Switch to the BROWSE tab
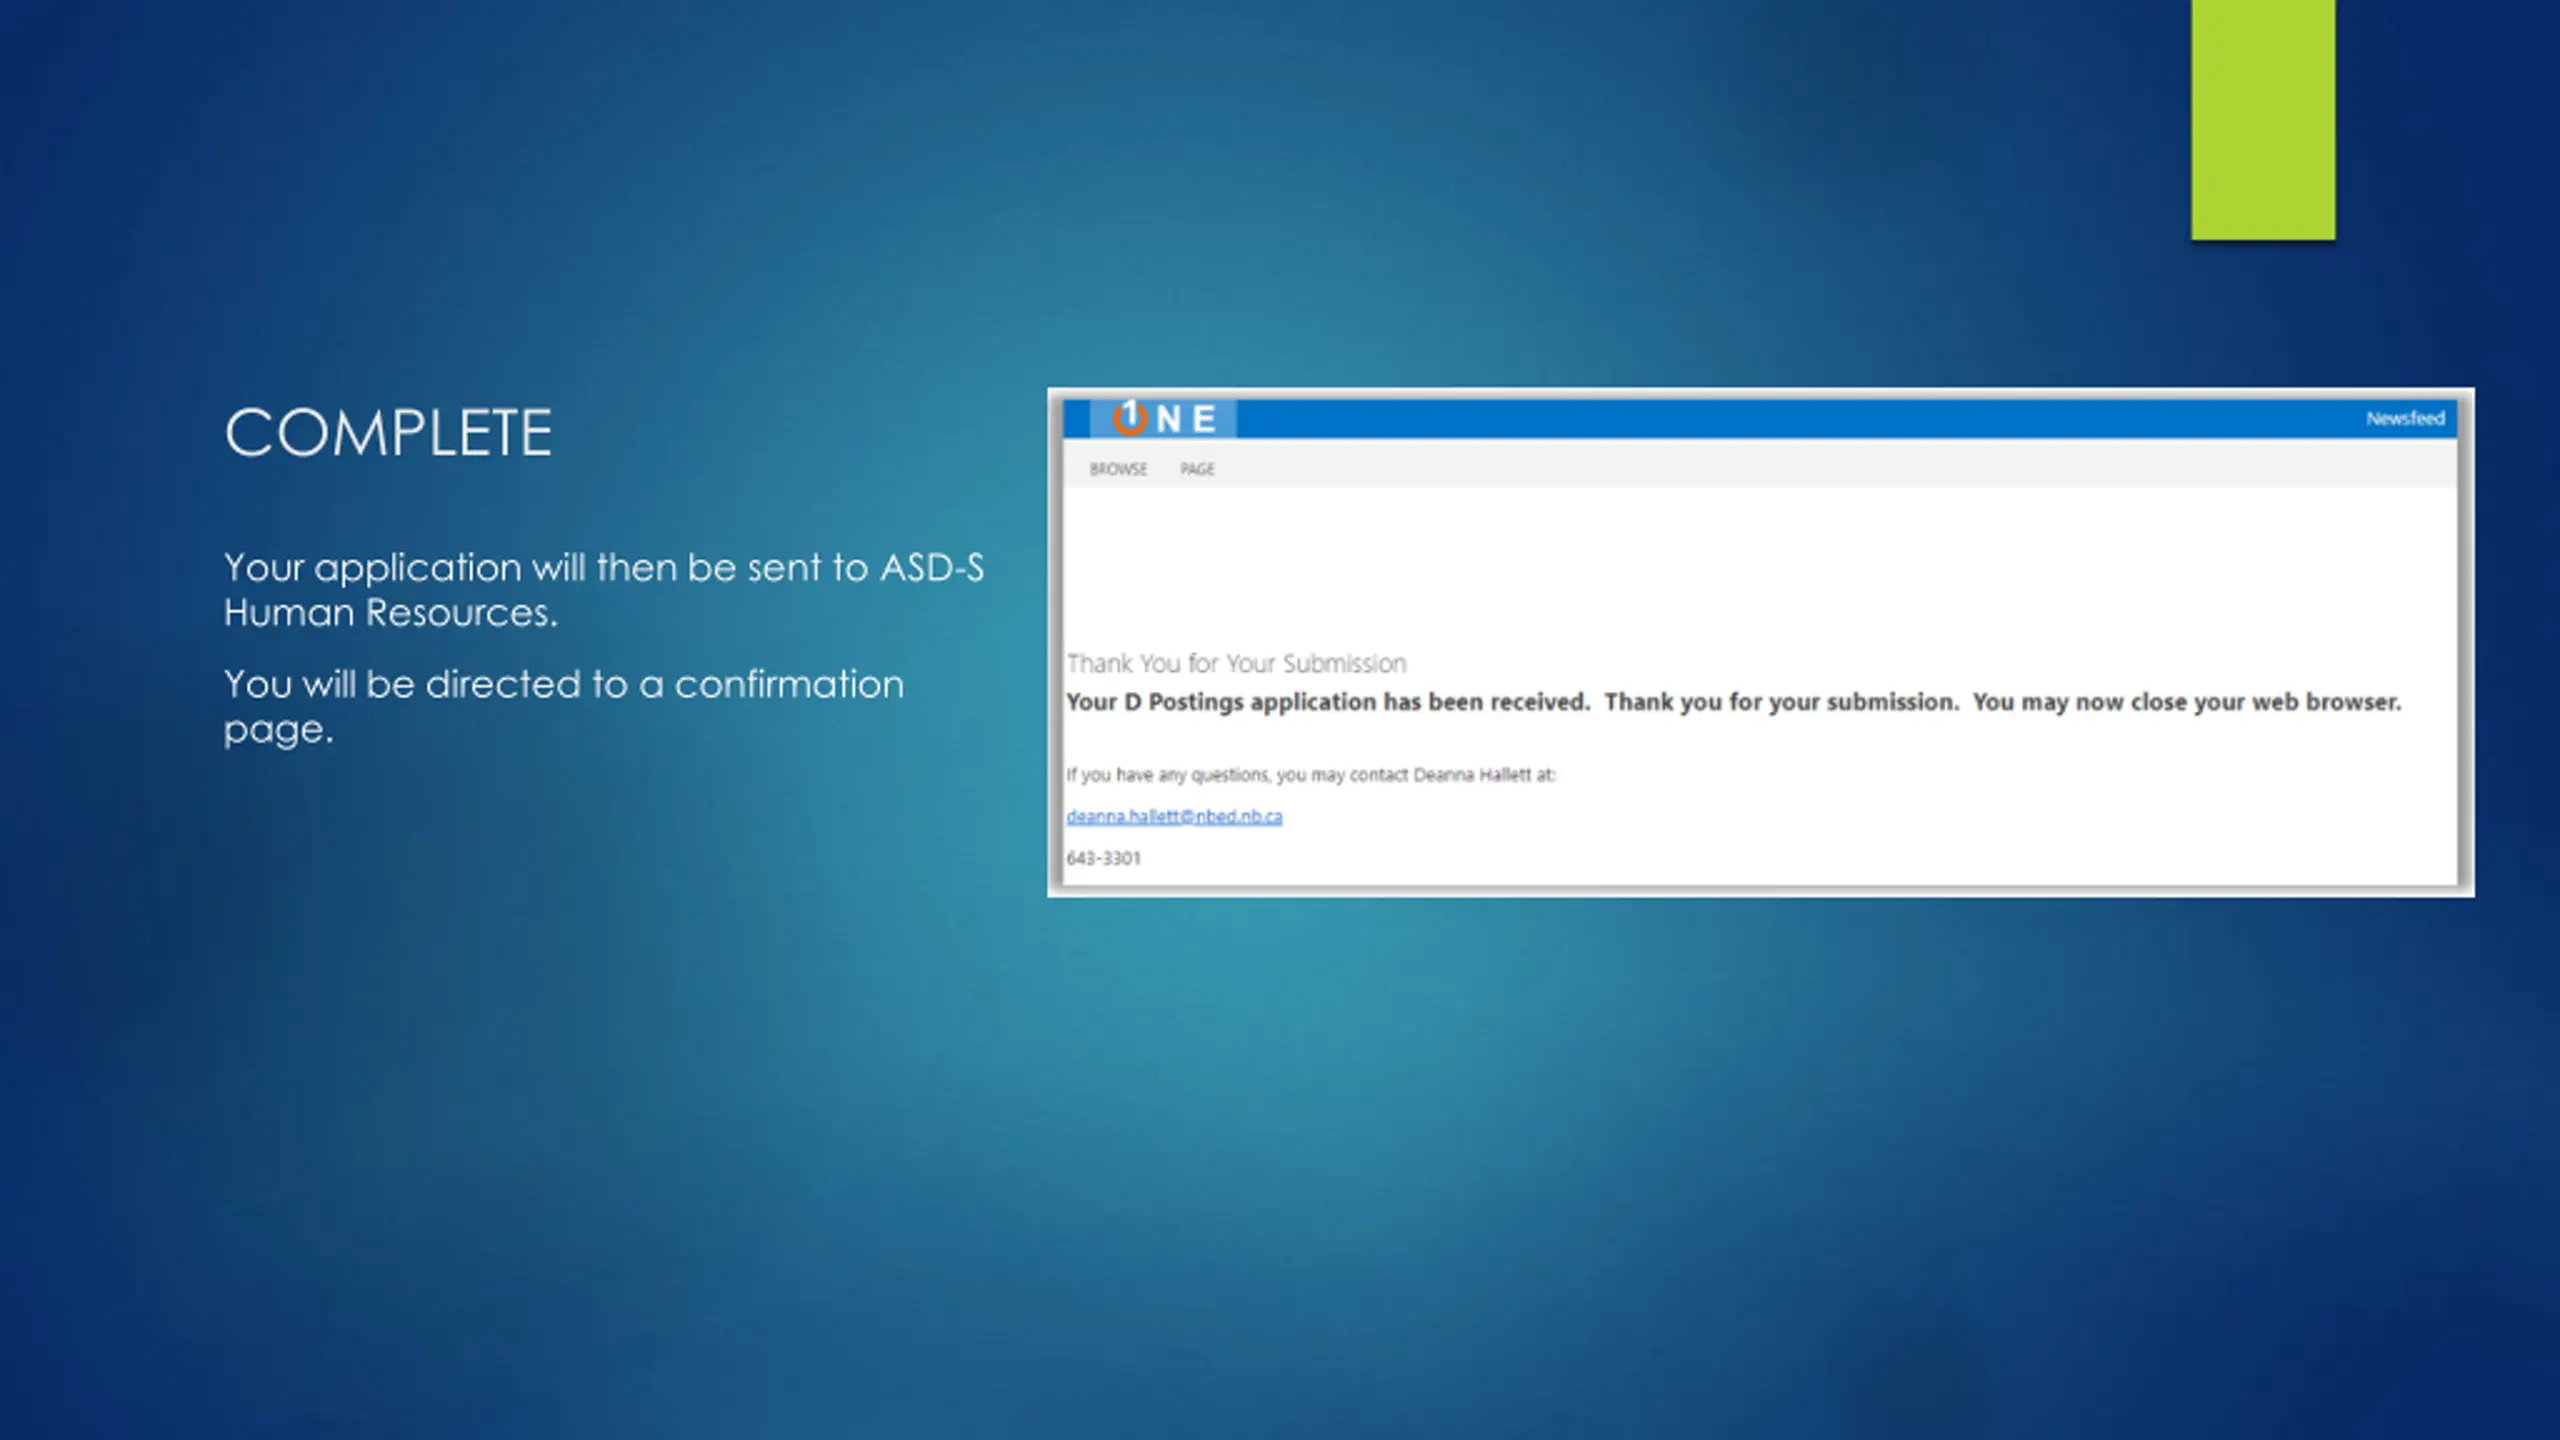 1118,469
